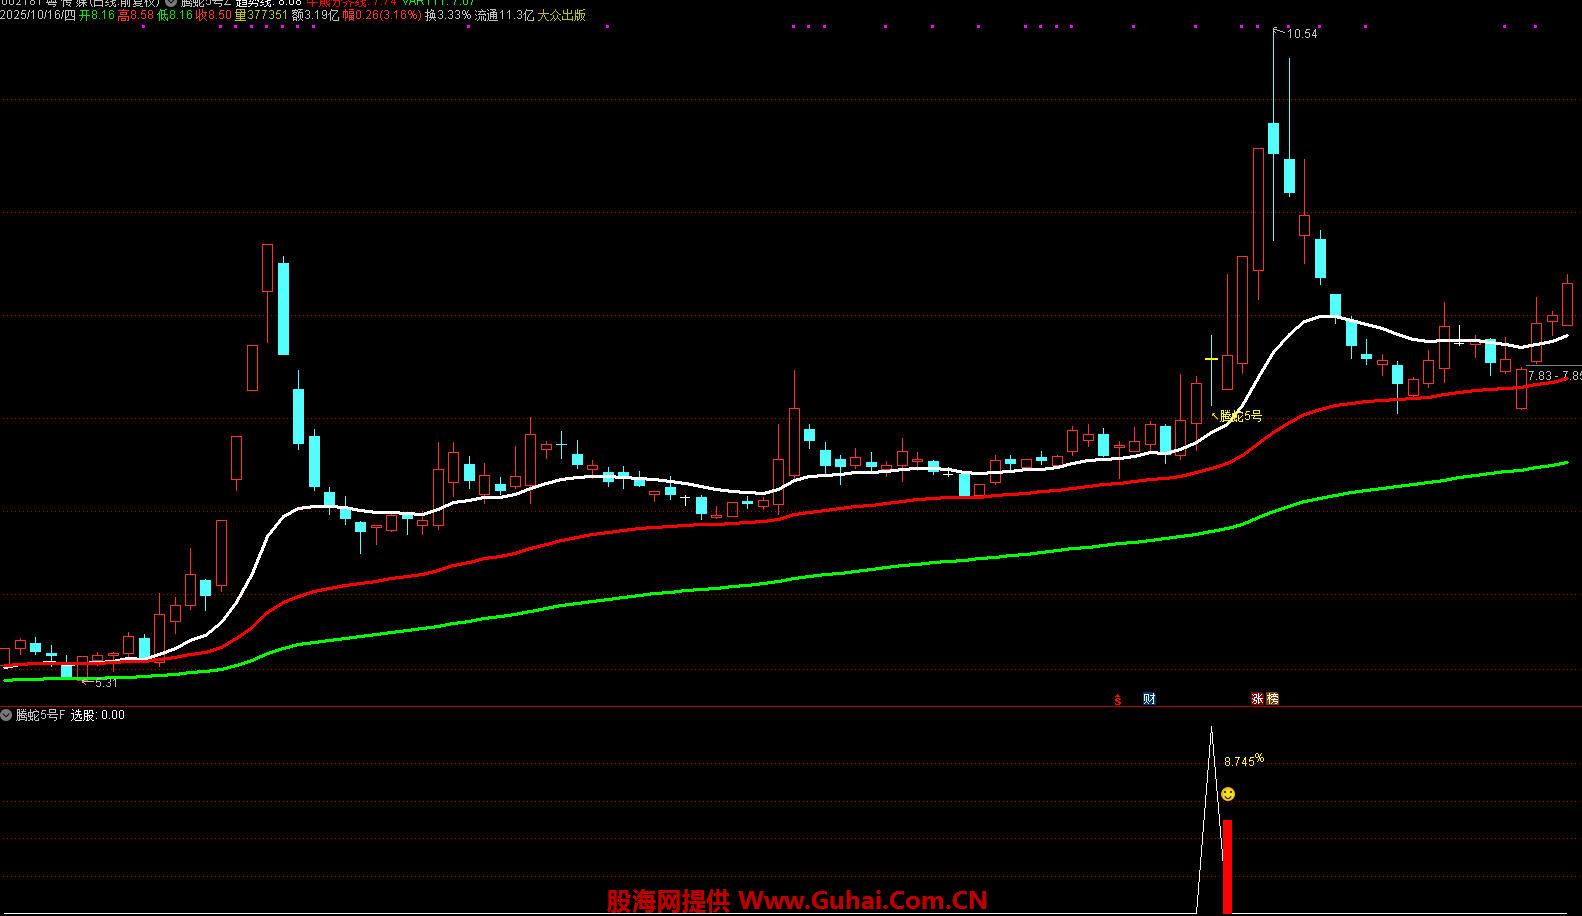Viewport: 1582px width, 916px height.
Task: Click the 5.31 low price marker
Action: click(x=105, y=683)
